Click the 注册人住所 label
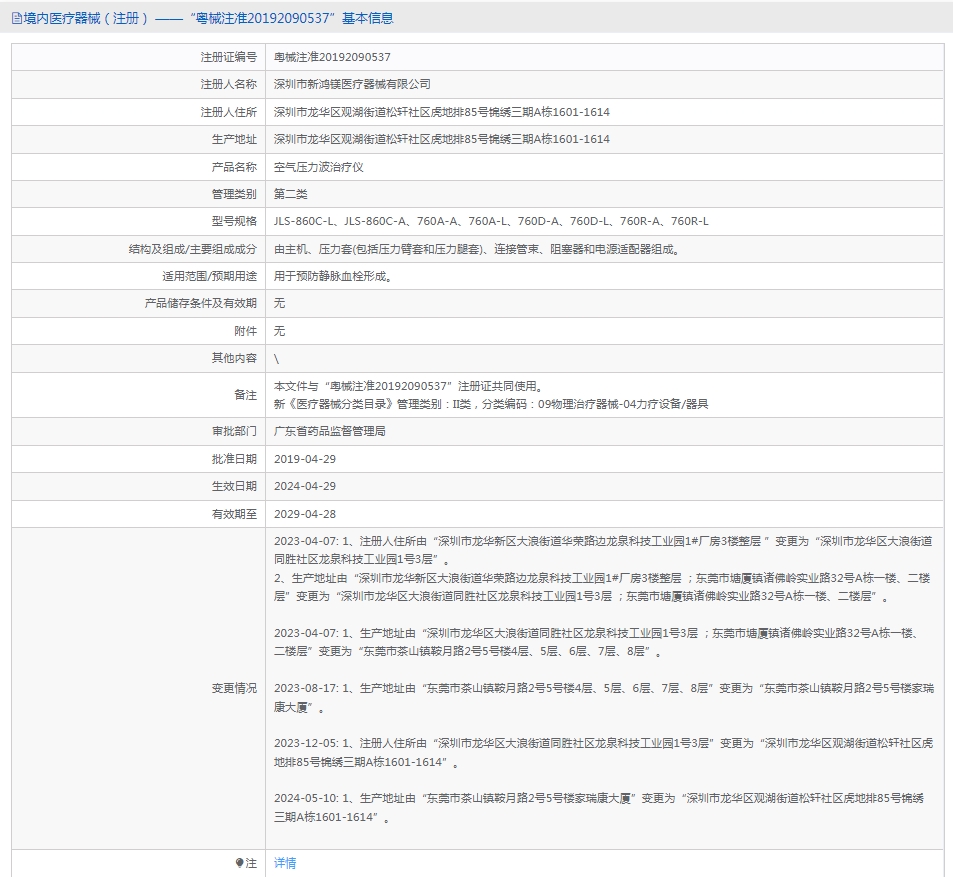953x877 pixels. point(229,112)
